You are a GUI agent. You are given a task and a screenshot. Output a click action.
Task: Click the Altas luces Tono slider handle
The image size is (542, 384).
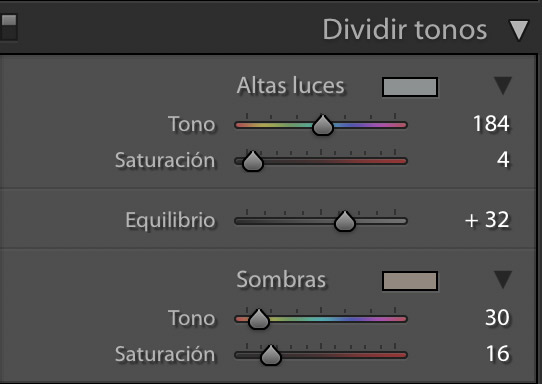point(323,125)
